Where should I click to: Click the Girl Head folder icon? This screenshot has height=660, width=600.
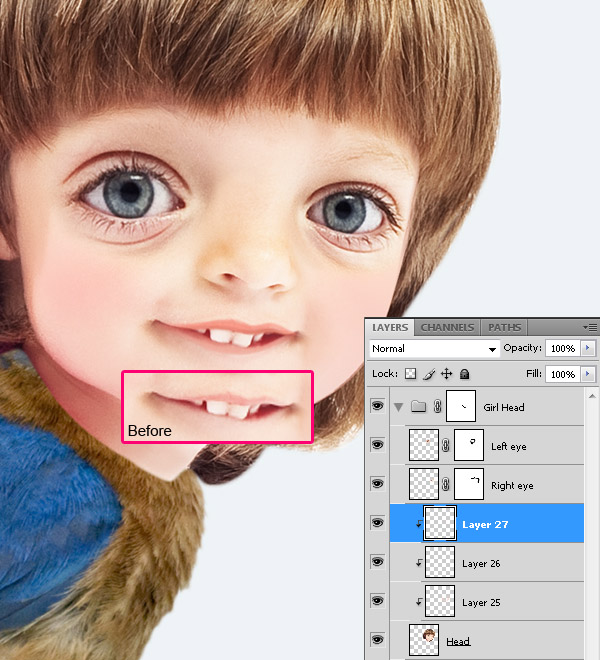pyautogui.click(x=418, y=407)
